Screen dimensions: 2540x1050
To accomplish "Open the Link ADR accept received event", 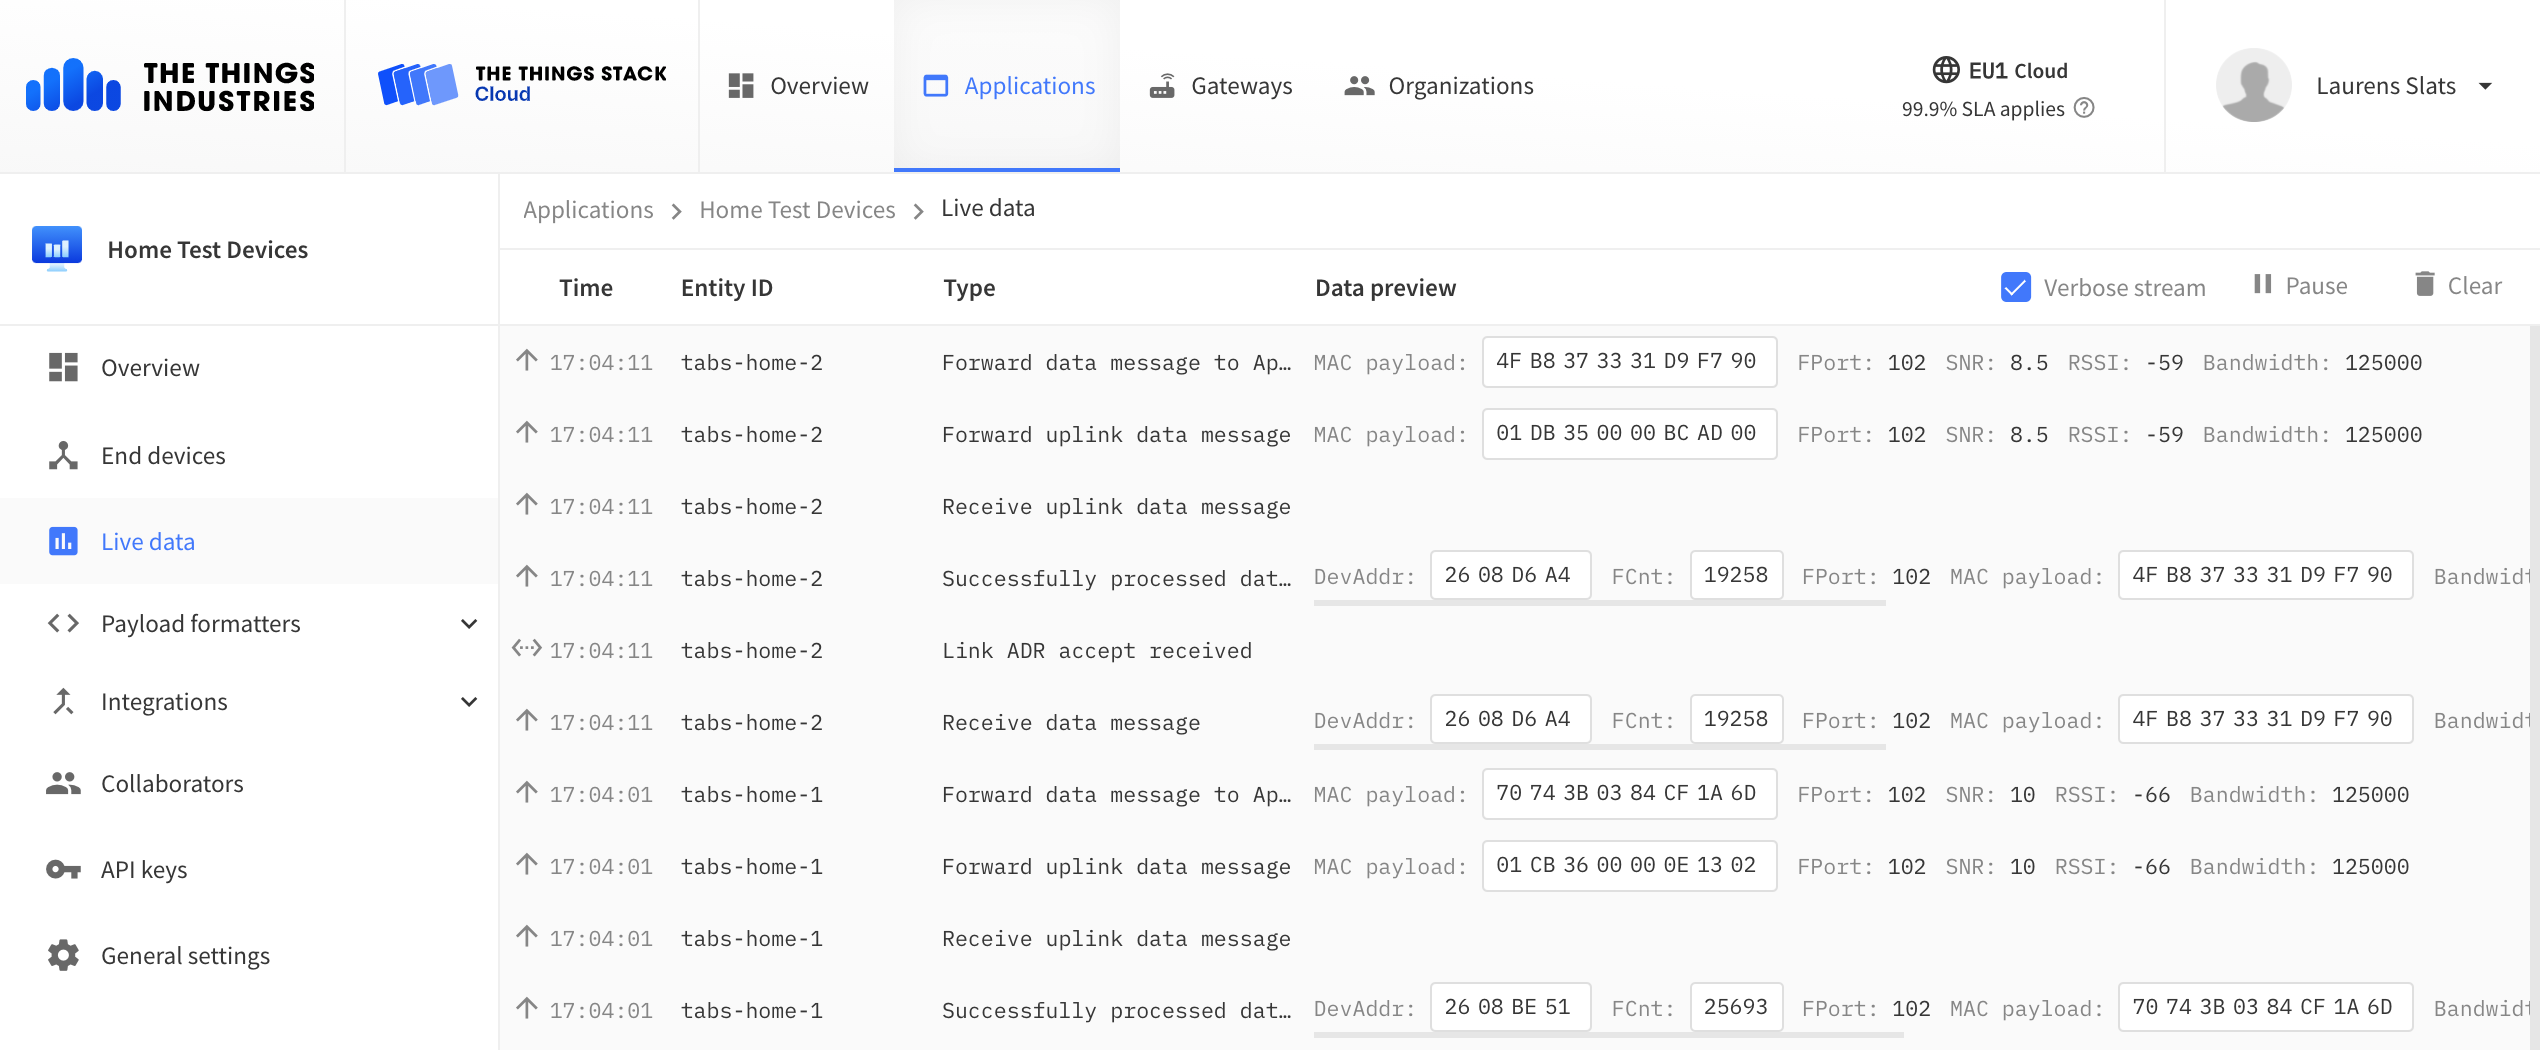I will [1096, 651].
